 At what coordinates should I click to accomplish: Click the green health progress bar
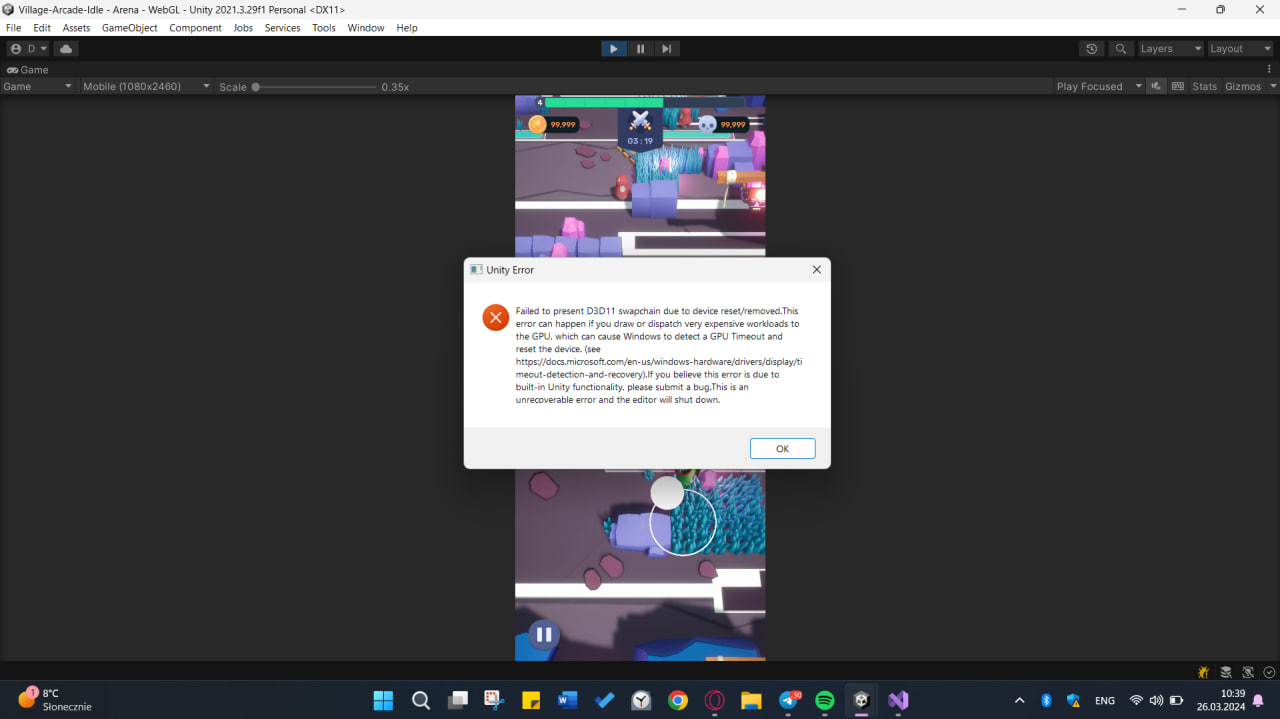click(x=603, y=102)
